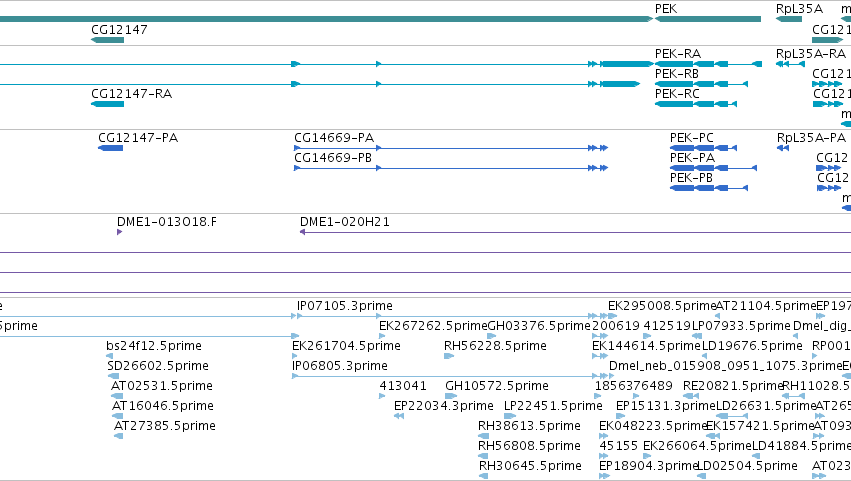This screenshot has height=481, width=851.
Task: Click the bs24f12.5prime EST arrow
Action: (x=110, y=356)
